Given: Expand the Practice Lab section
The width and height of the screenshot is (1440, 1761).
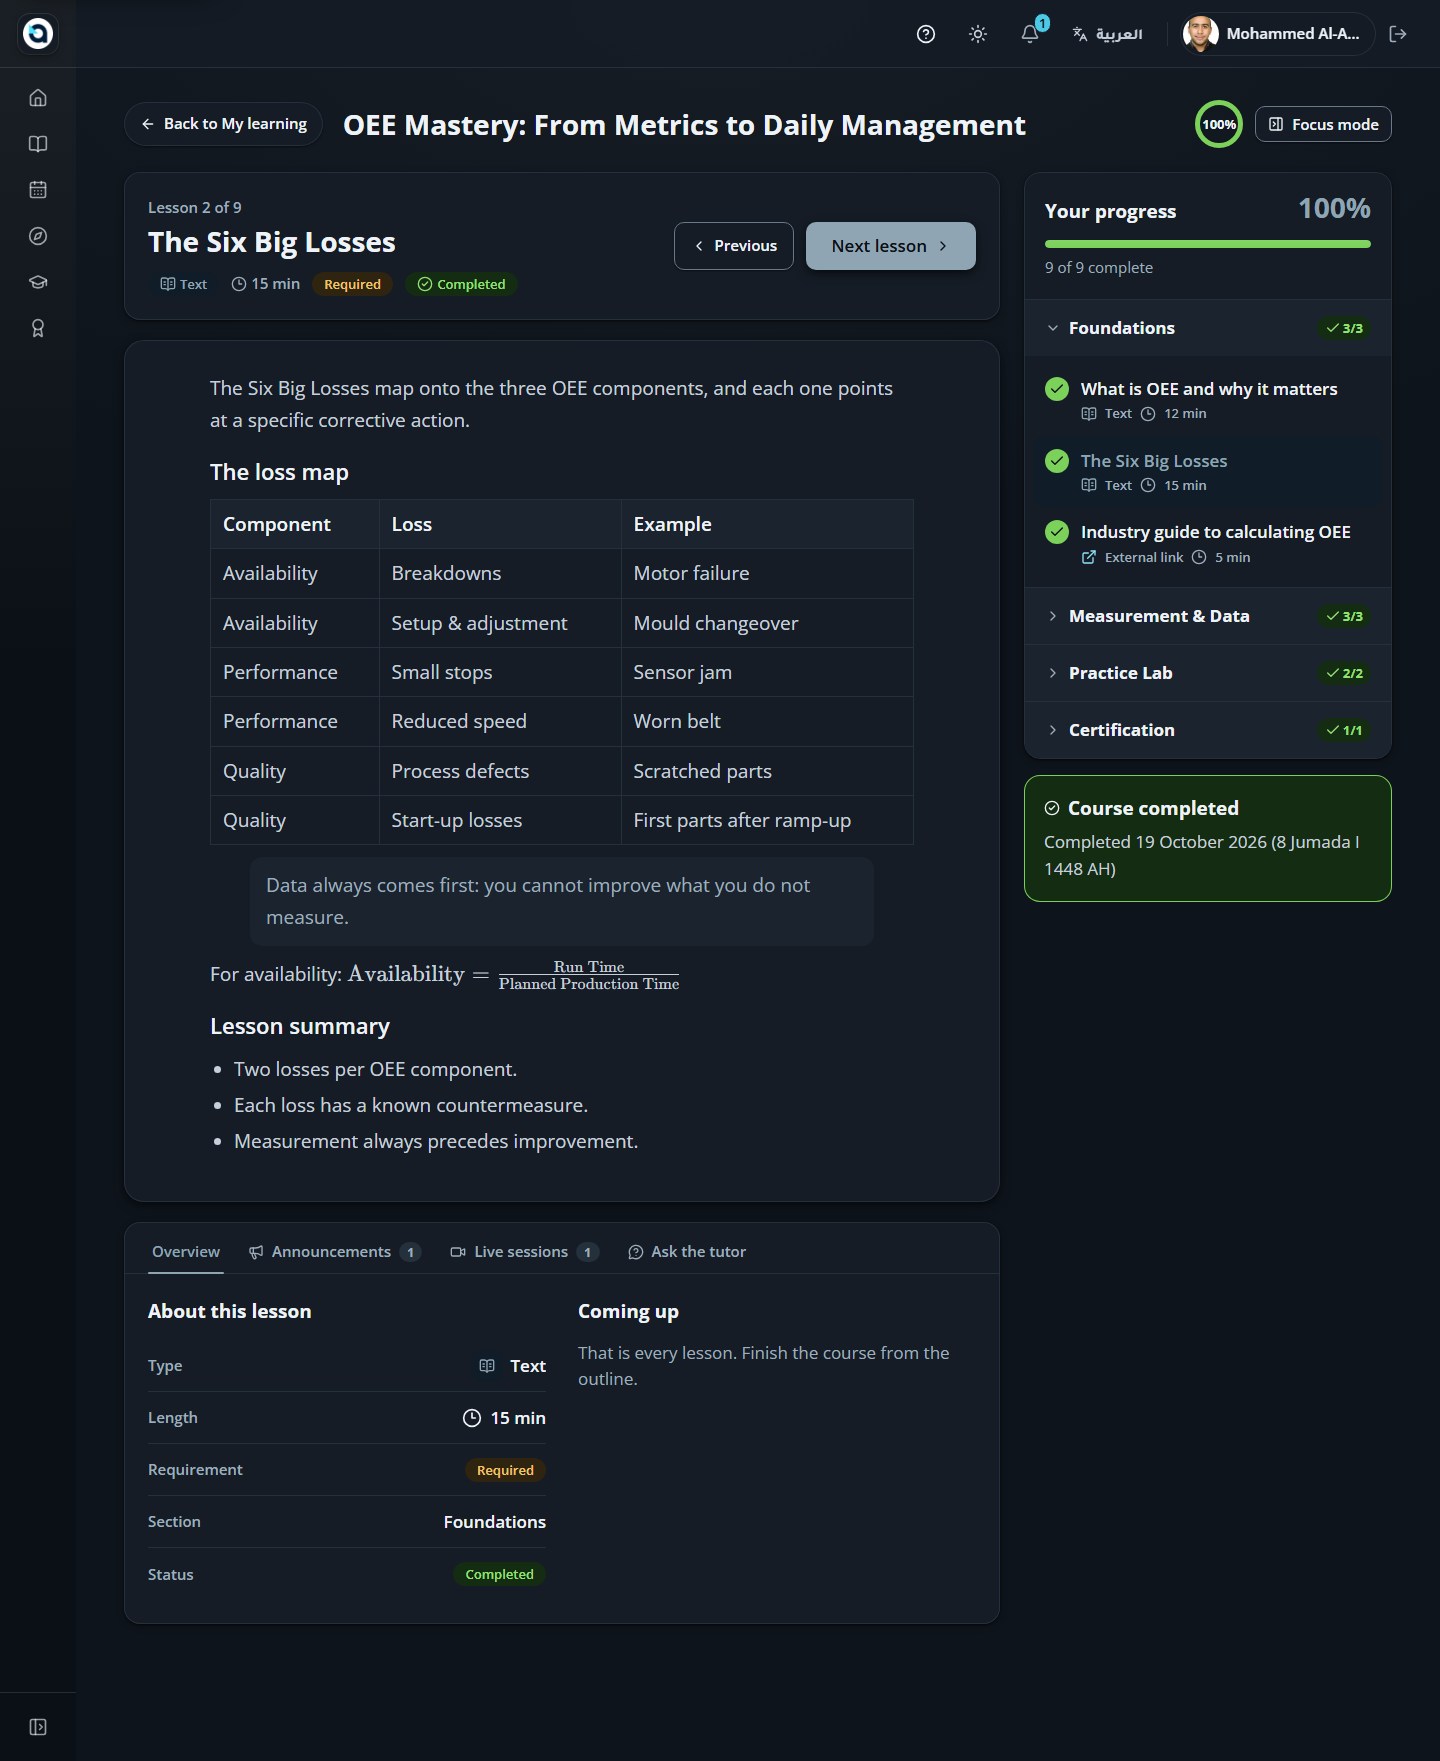Looking at the screenshot, I should (1208, 673).
